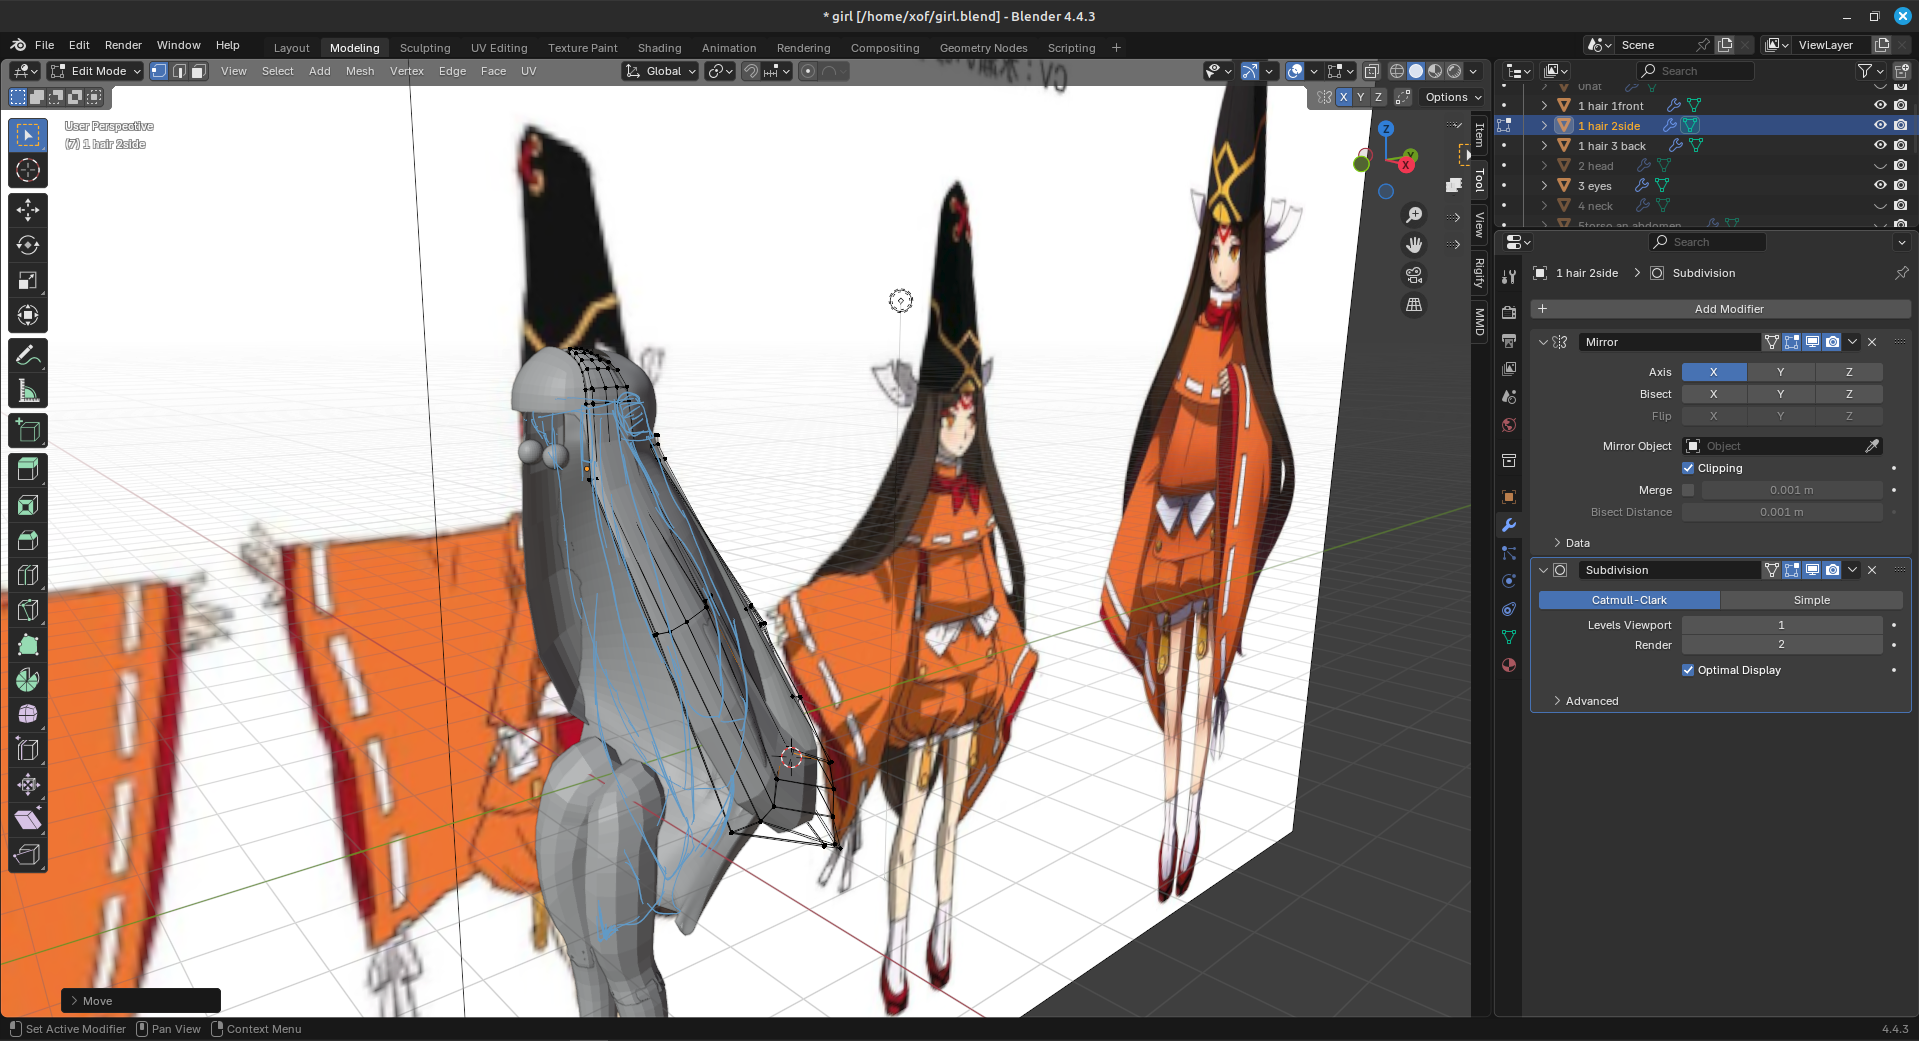Image resolution: width=1919 pixels, height=1041 pixels.
Task: Collapse the Subdivision modifier panel
Action: click(x=1543, y=570)
